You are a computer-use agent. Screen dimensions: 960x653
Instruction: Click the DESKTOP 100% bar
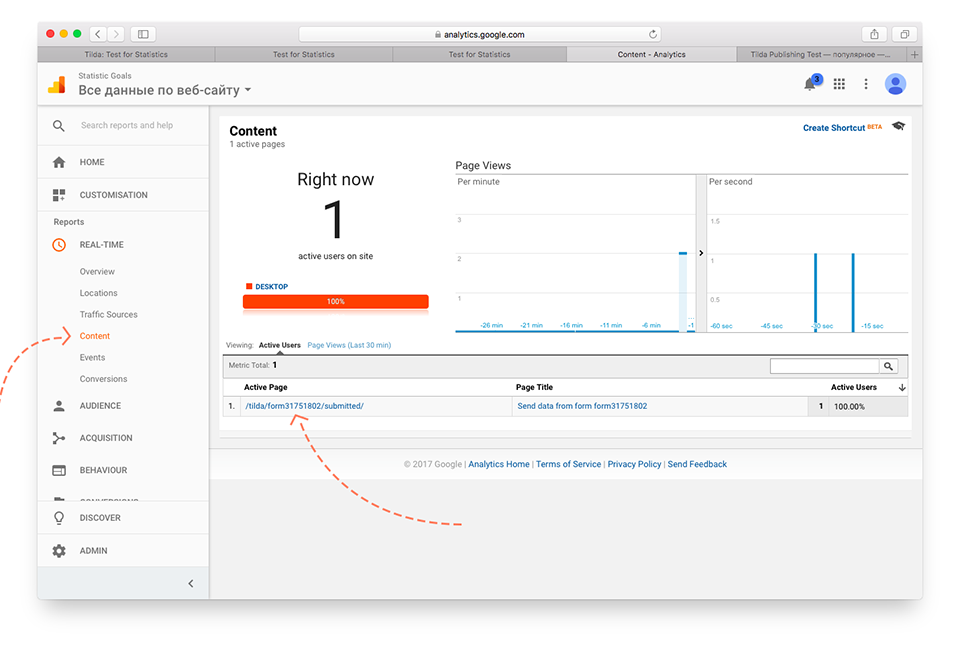click(335, 300)
